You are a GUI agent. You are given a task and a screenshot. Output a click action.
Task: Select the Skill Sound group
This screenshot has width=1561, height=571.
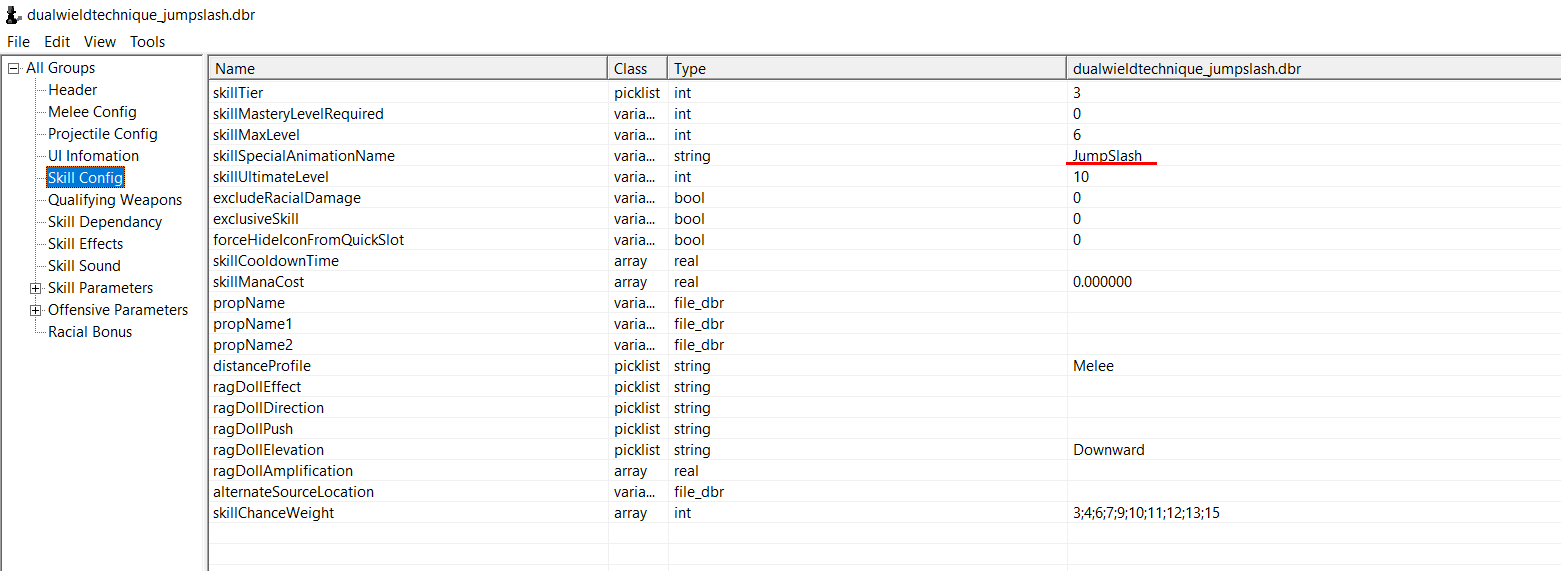[x=84, y=266]
